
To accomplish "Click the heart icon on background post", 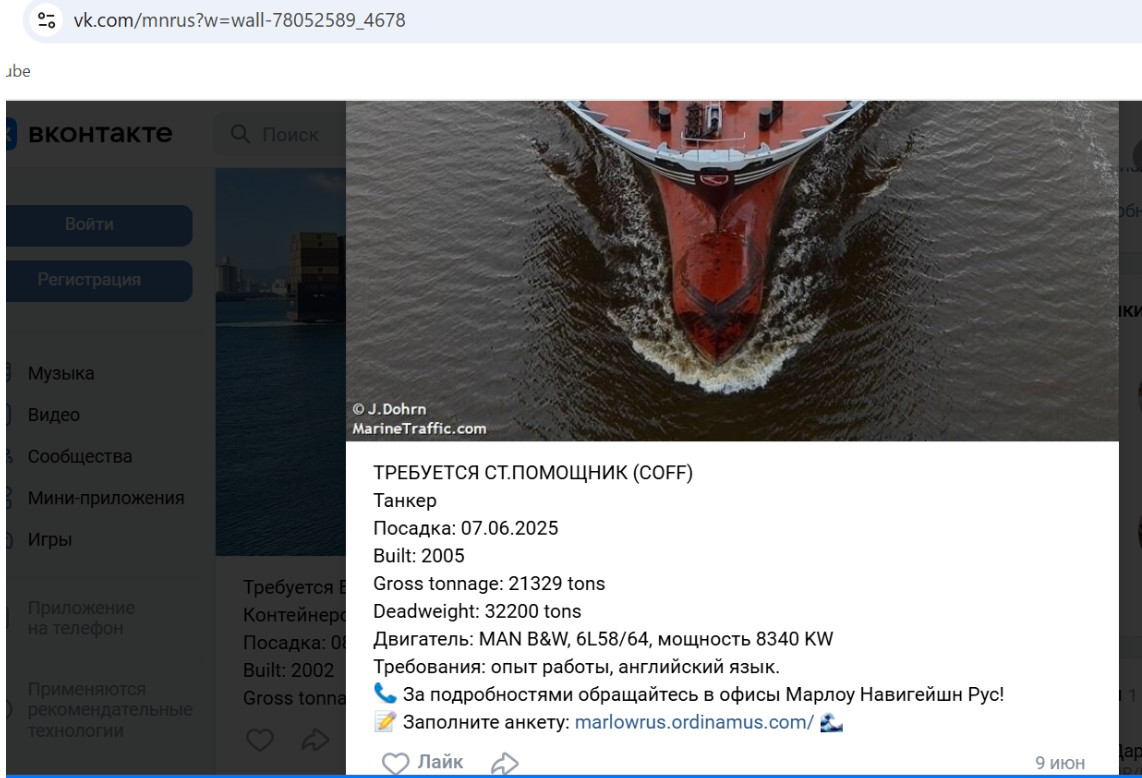I will click(x=259, y=740).
